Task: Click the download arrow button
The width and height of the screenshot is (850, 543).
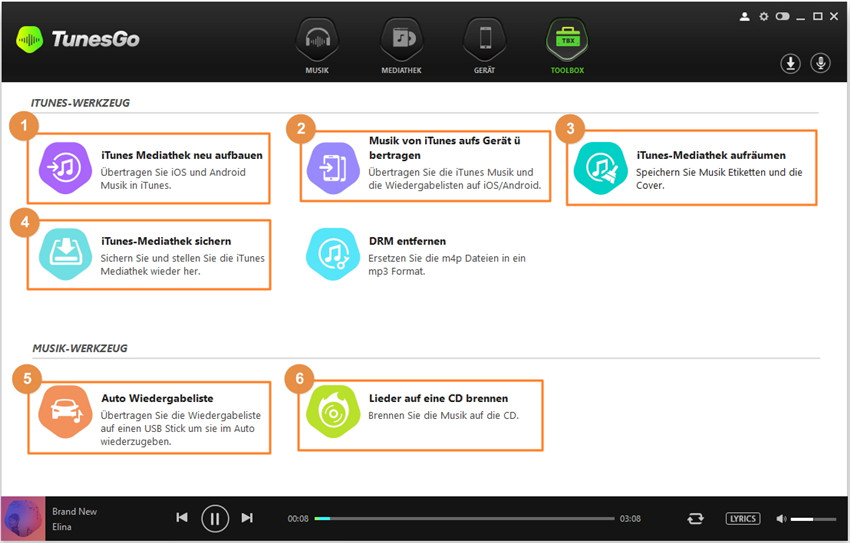Action: 790,63
